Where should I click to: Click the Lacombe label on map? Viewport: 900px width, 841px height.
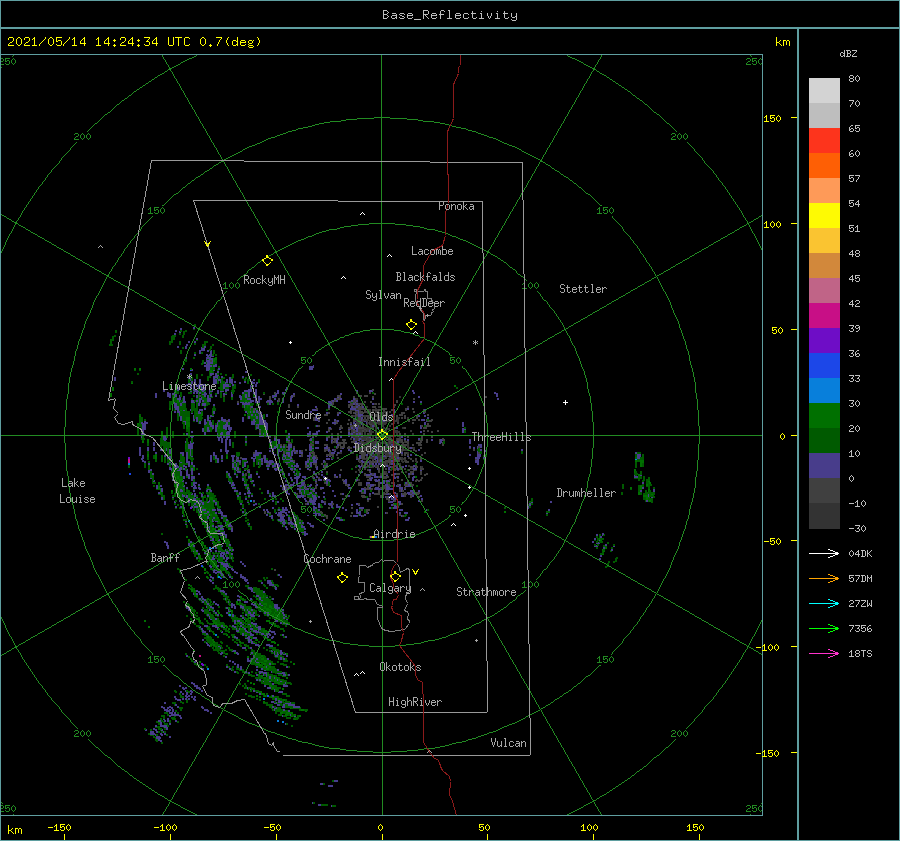[432, 251]
